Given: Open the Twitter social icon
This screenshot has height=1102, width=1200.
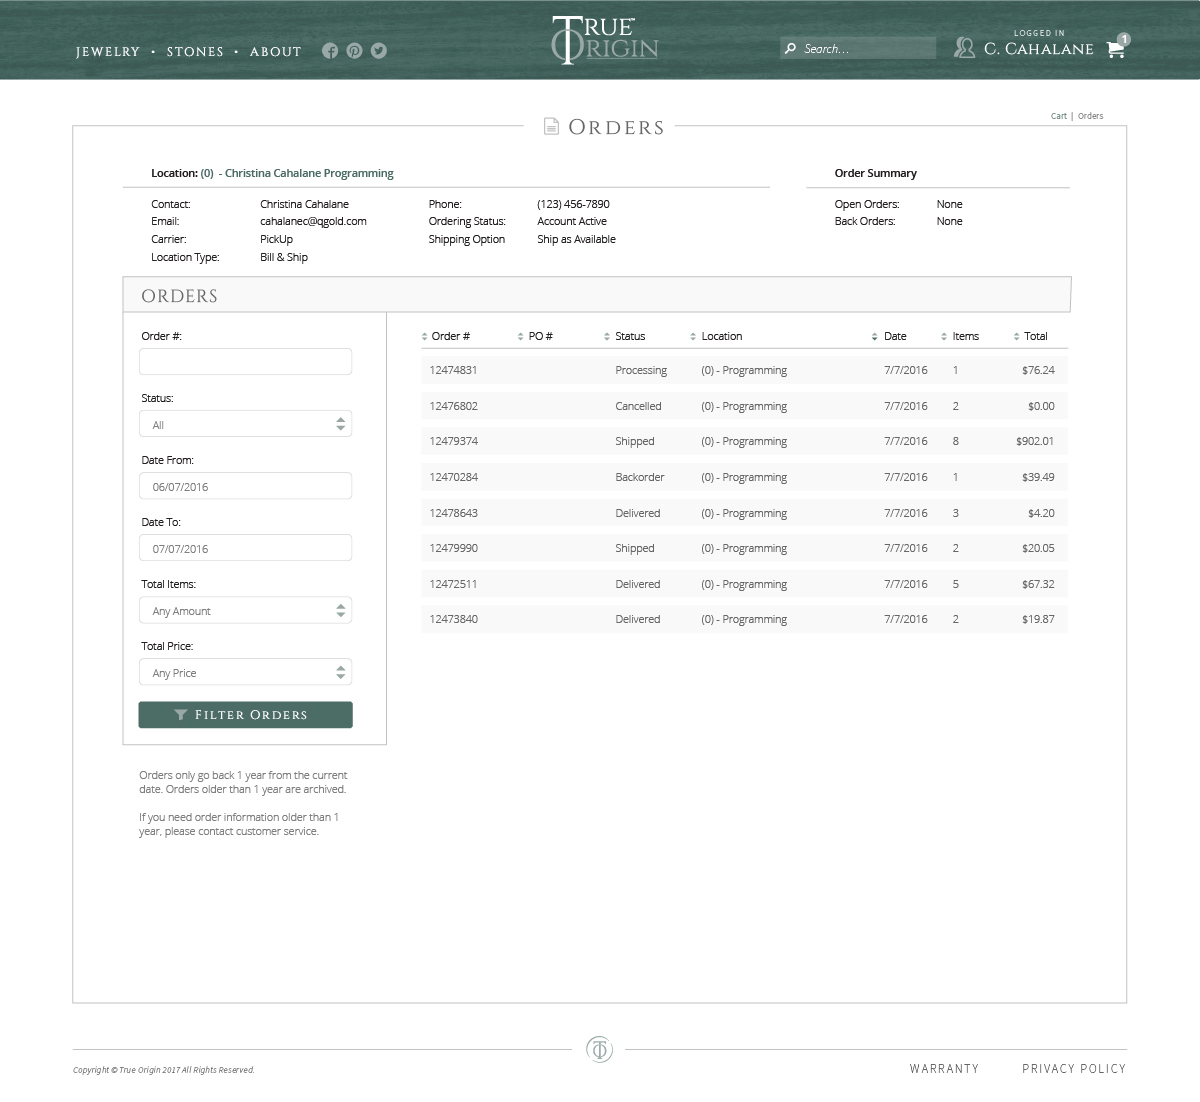Looking at the screenshot, I should (x=379, y=51).
